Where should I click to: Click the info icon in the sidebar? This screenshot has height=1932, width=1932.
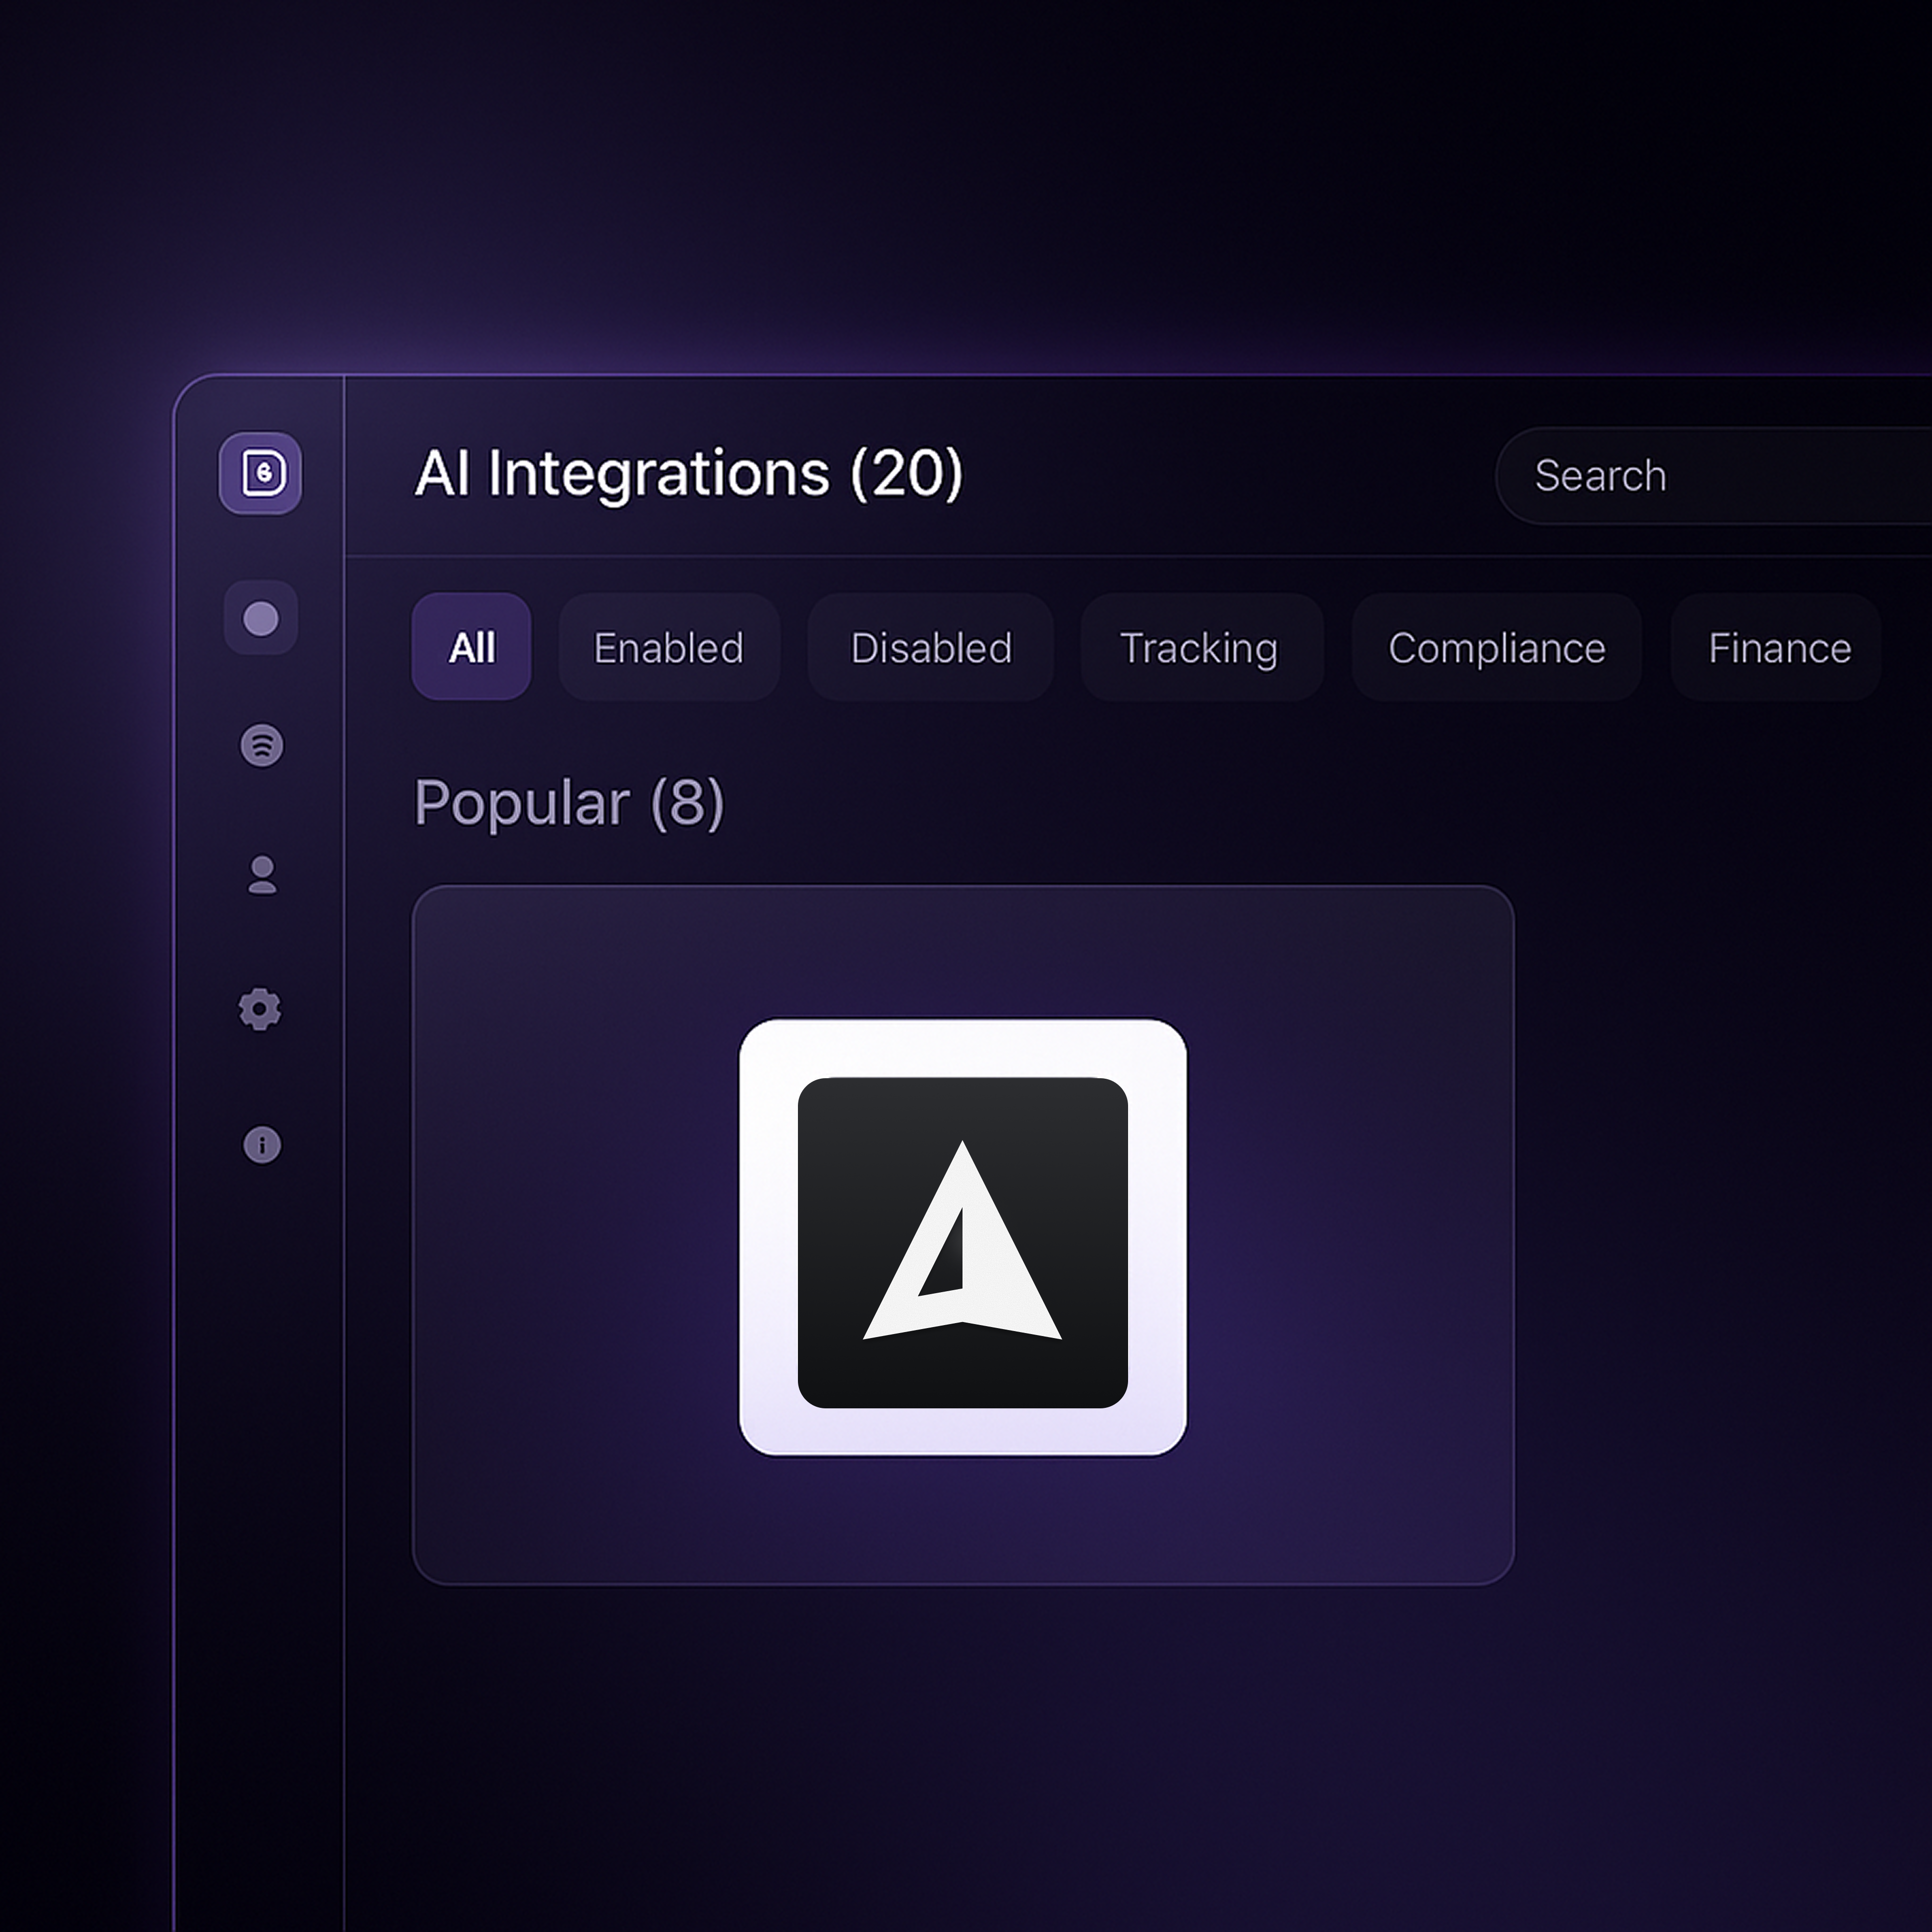262,1144
